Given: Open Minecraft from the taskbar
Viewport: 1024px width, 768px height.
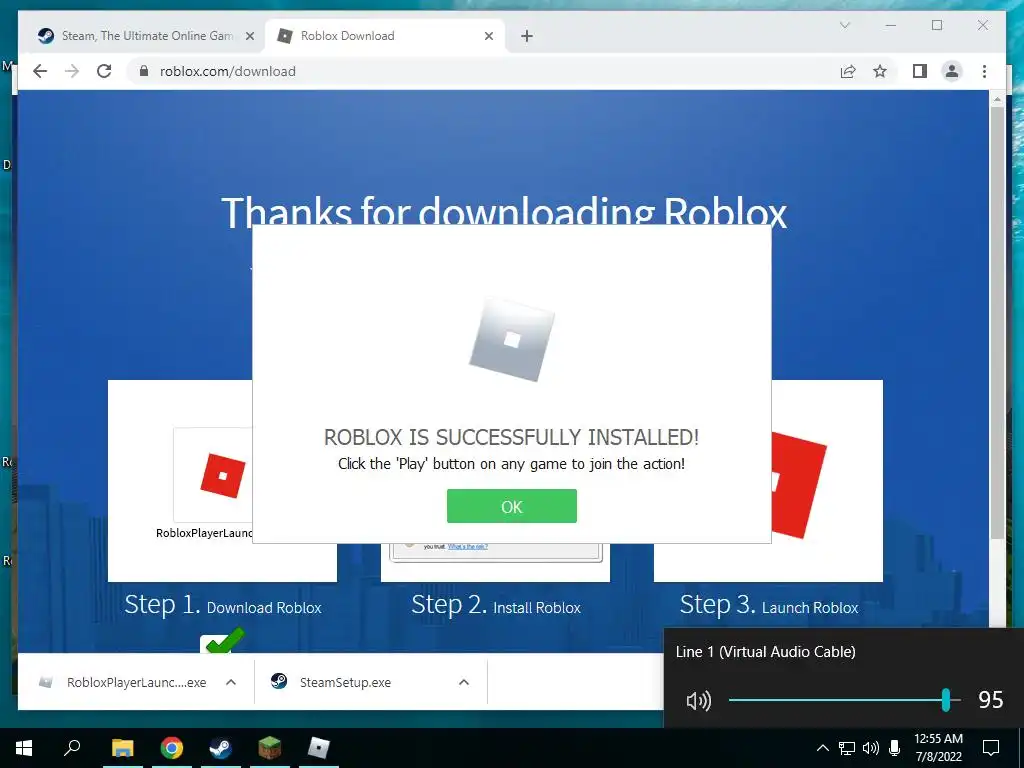Looking at the screenshot, I should [269, 748].
